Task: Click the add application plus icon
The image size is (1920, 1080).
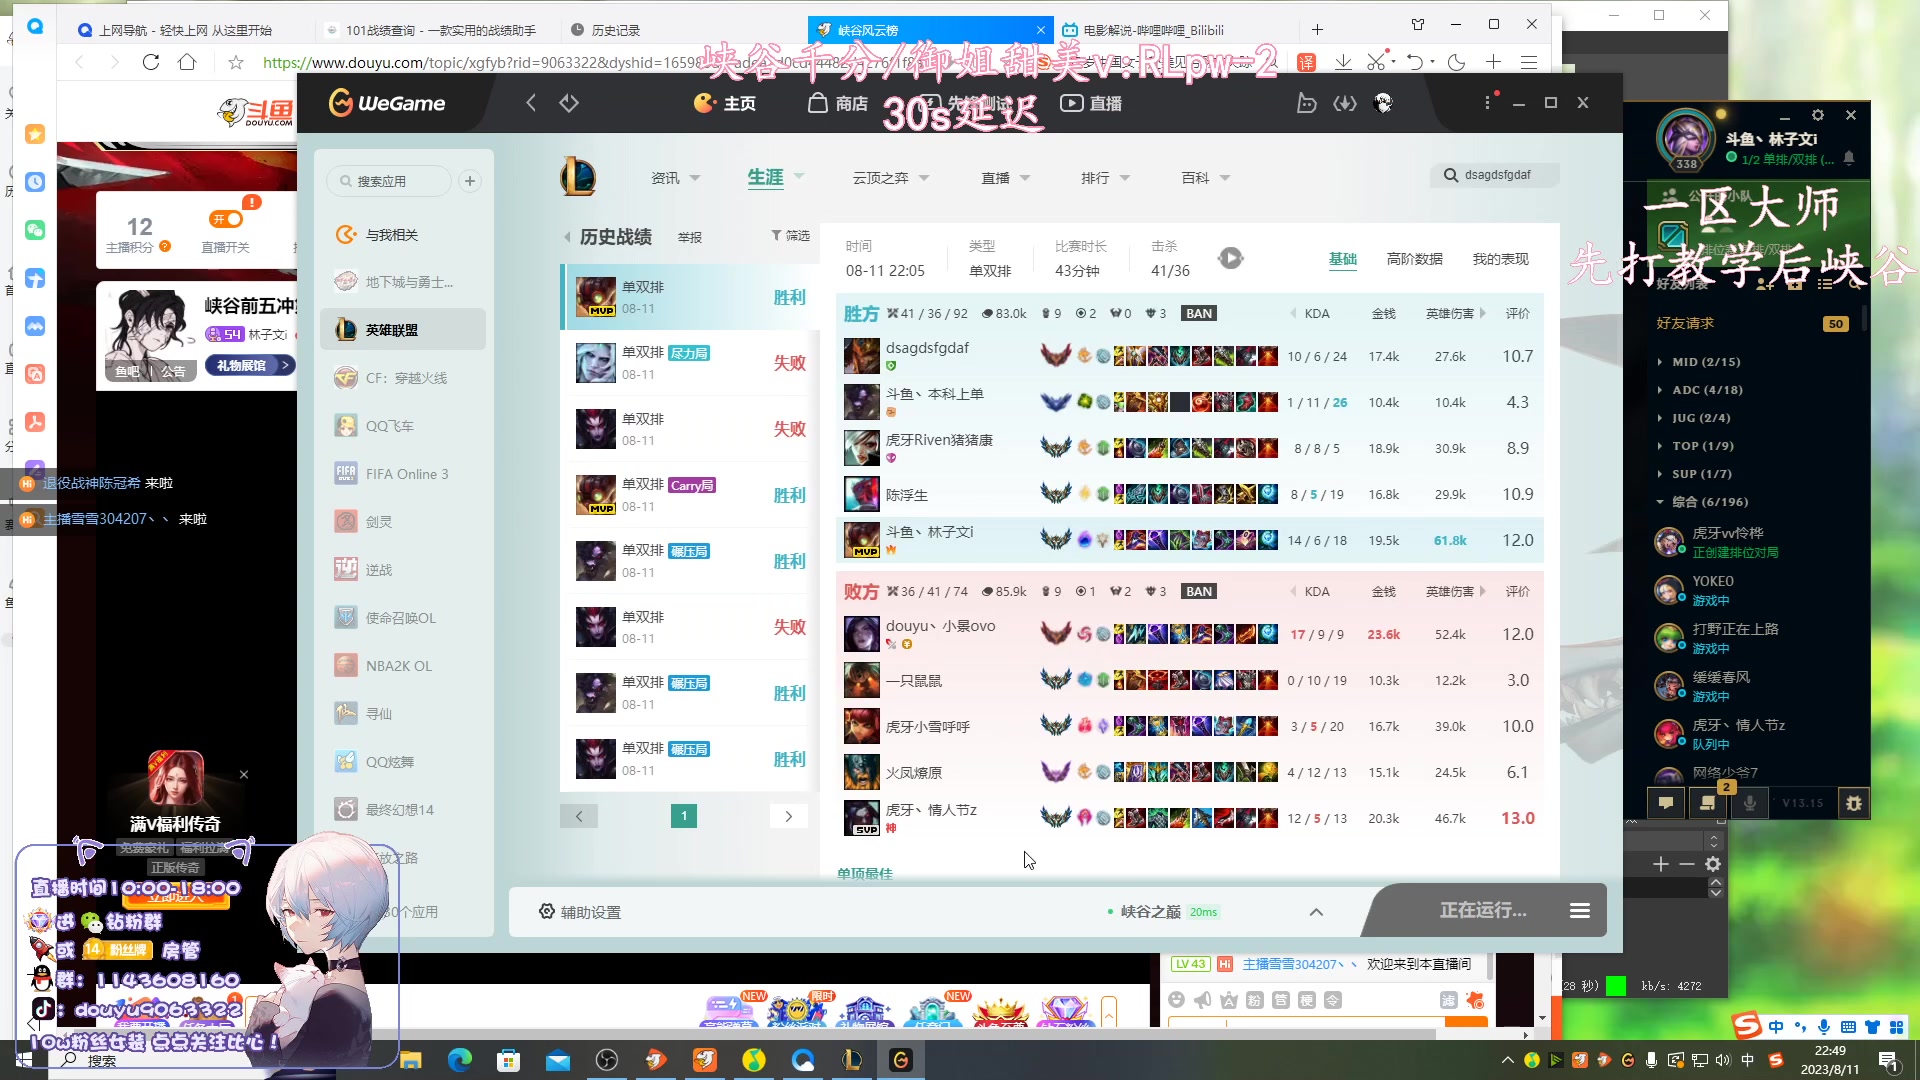Action: [470, 181]
